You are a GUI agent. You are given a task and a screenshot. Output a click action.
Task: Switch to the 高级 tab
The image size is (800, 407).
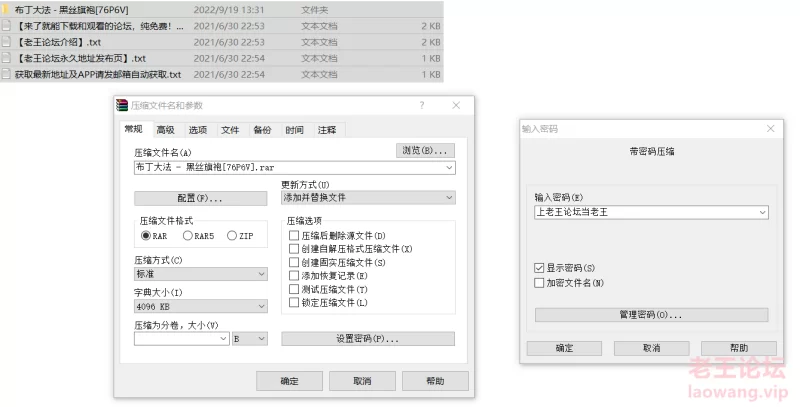(x=166, y=130)
